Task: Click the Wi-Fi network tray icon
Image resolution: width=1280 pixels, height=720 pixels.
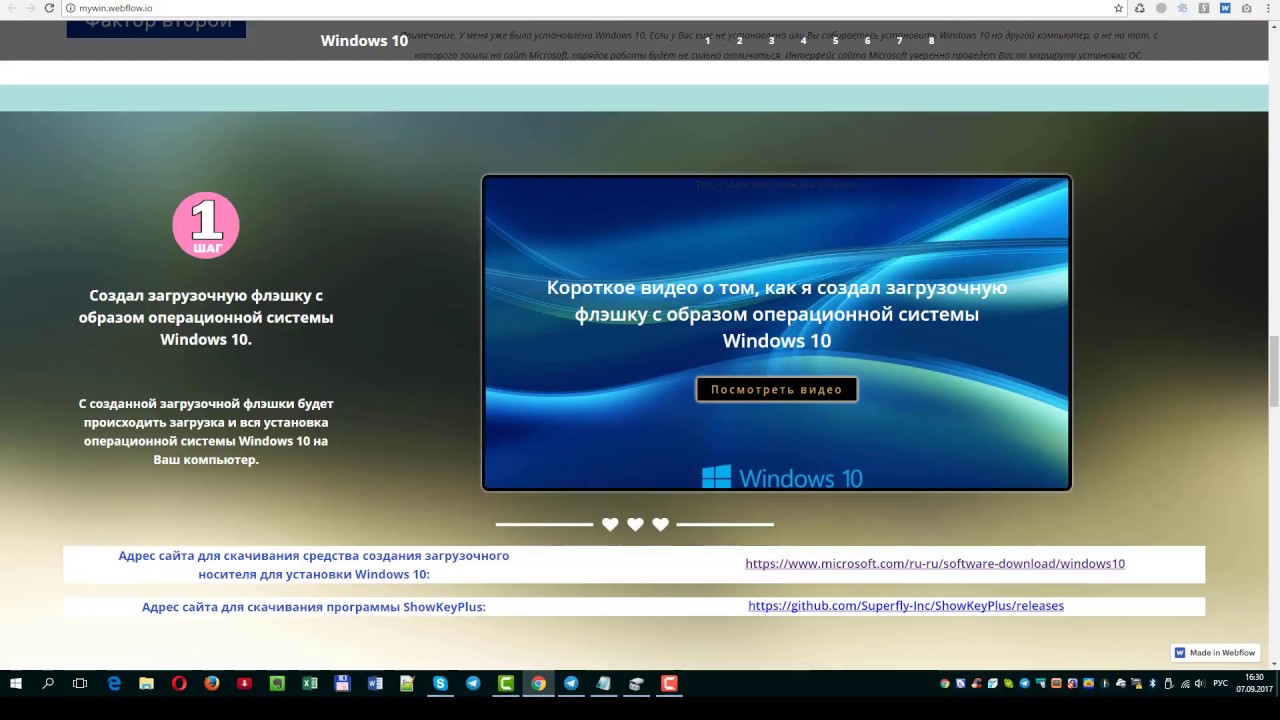Action: click(1184, 684)
